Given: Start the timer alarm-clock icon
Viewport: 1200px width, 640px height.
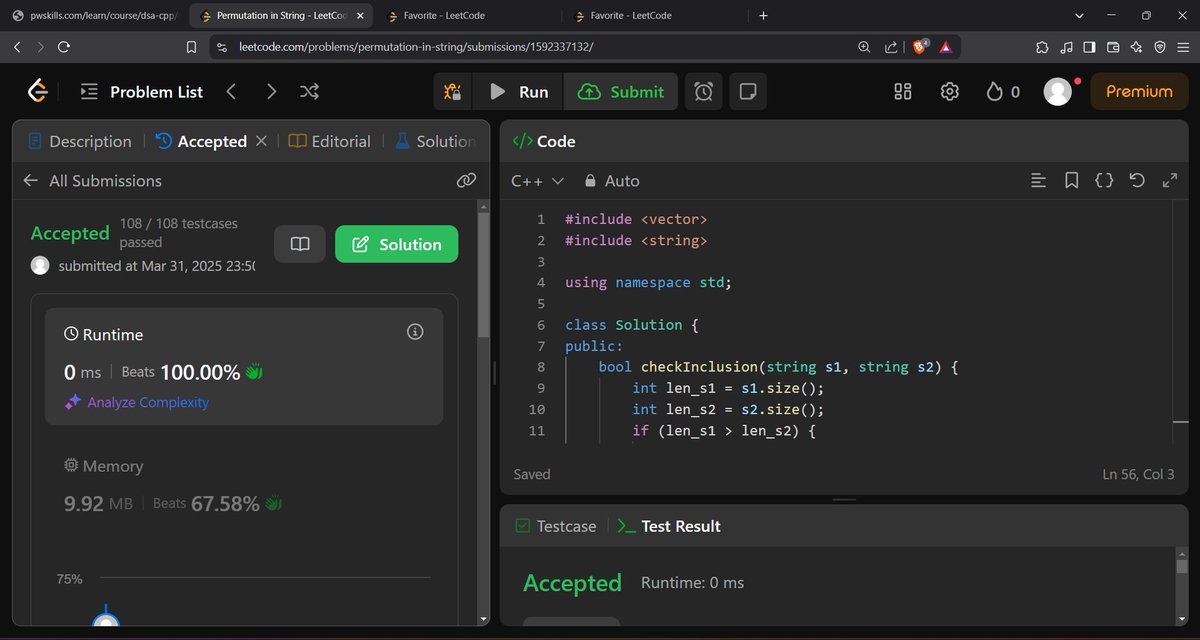Looking at the screenshot, I should [x=704, y=92].
